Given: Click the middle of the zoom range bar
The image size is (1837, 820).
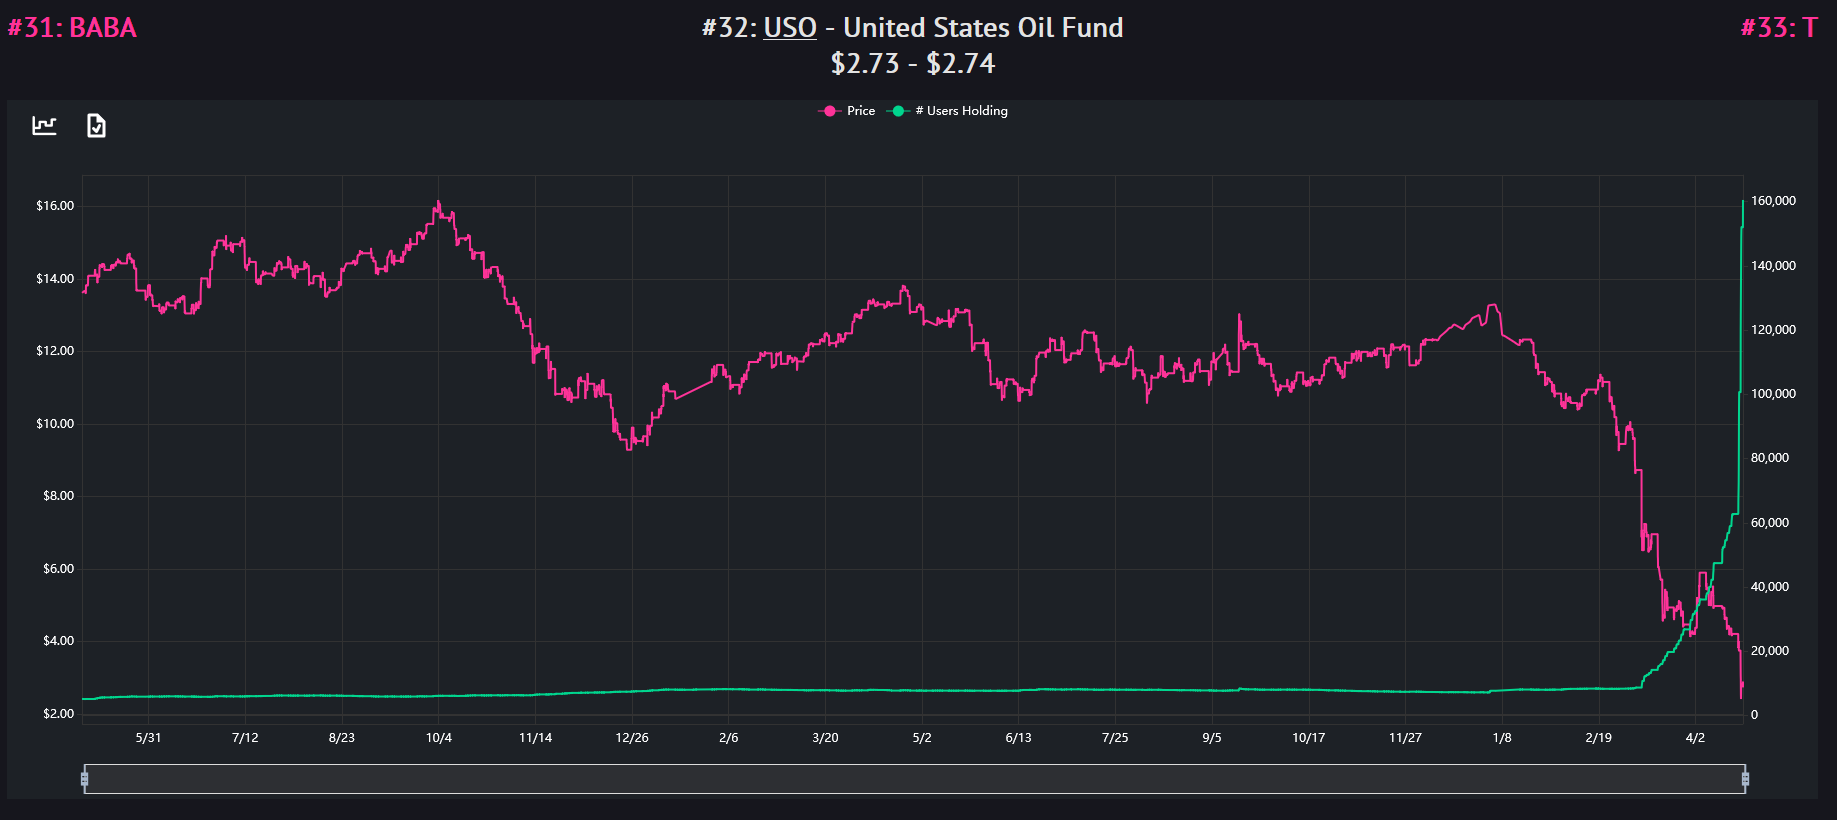Looking at the screenshot, I should 915,779.
